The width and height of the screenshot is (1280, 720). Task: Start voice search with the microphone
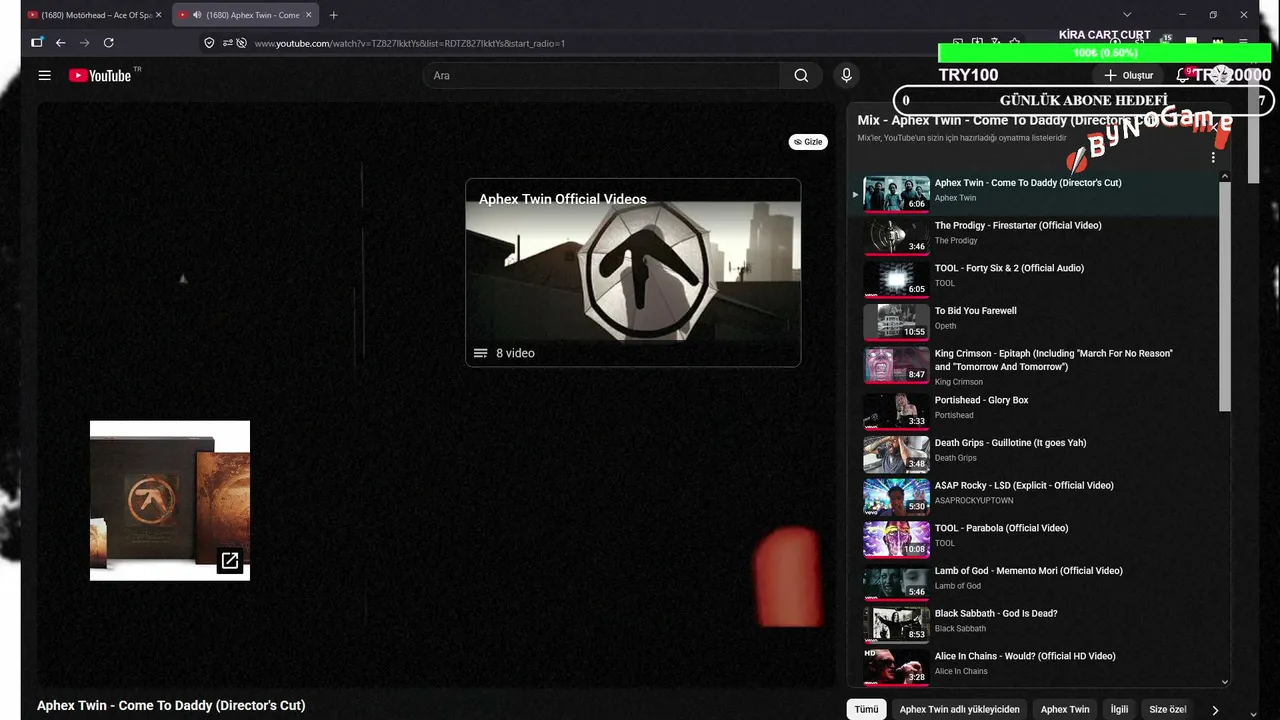(846, 75)
